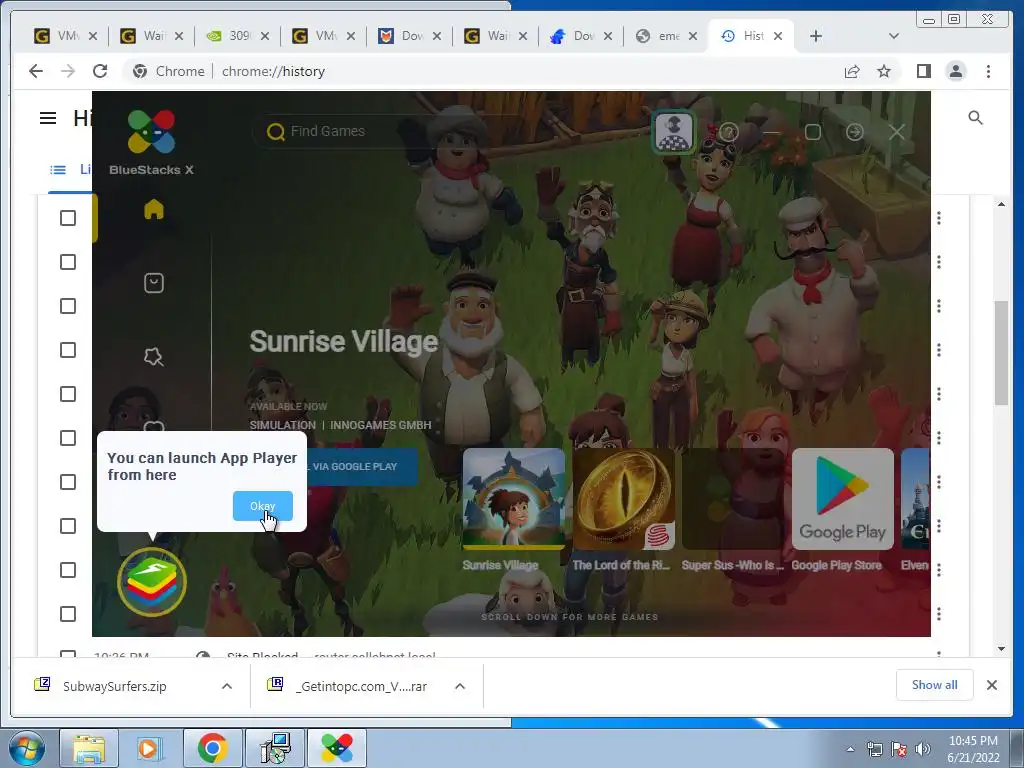The width and height of the screenshot is (1024, 768).
Task: Switch to the first VM tab in Chrome
Action: tap(65, 36)
